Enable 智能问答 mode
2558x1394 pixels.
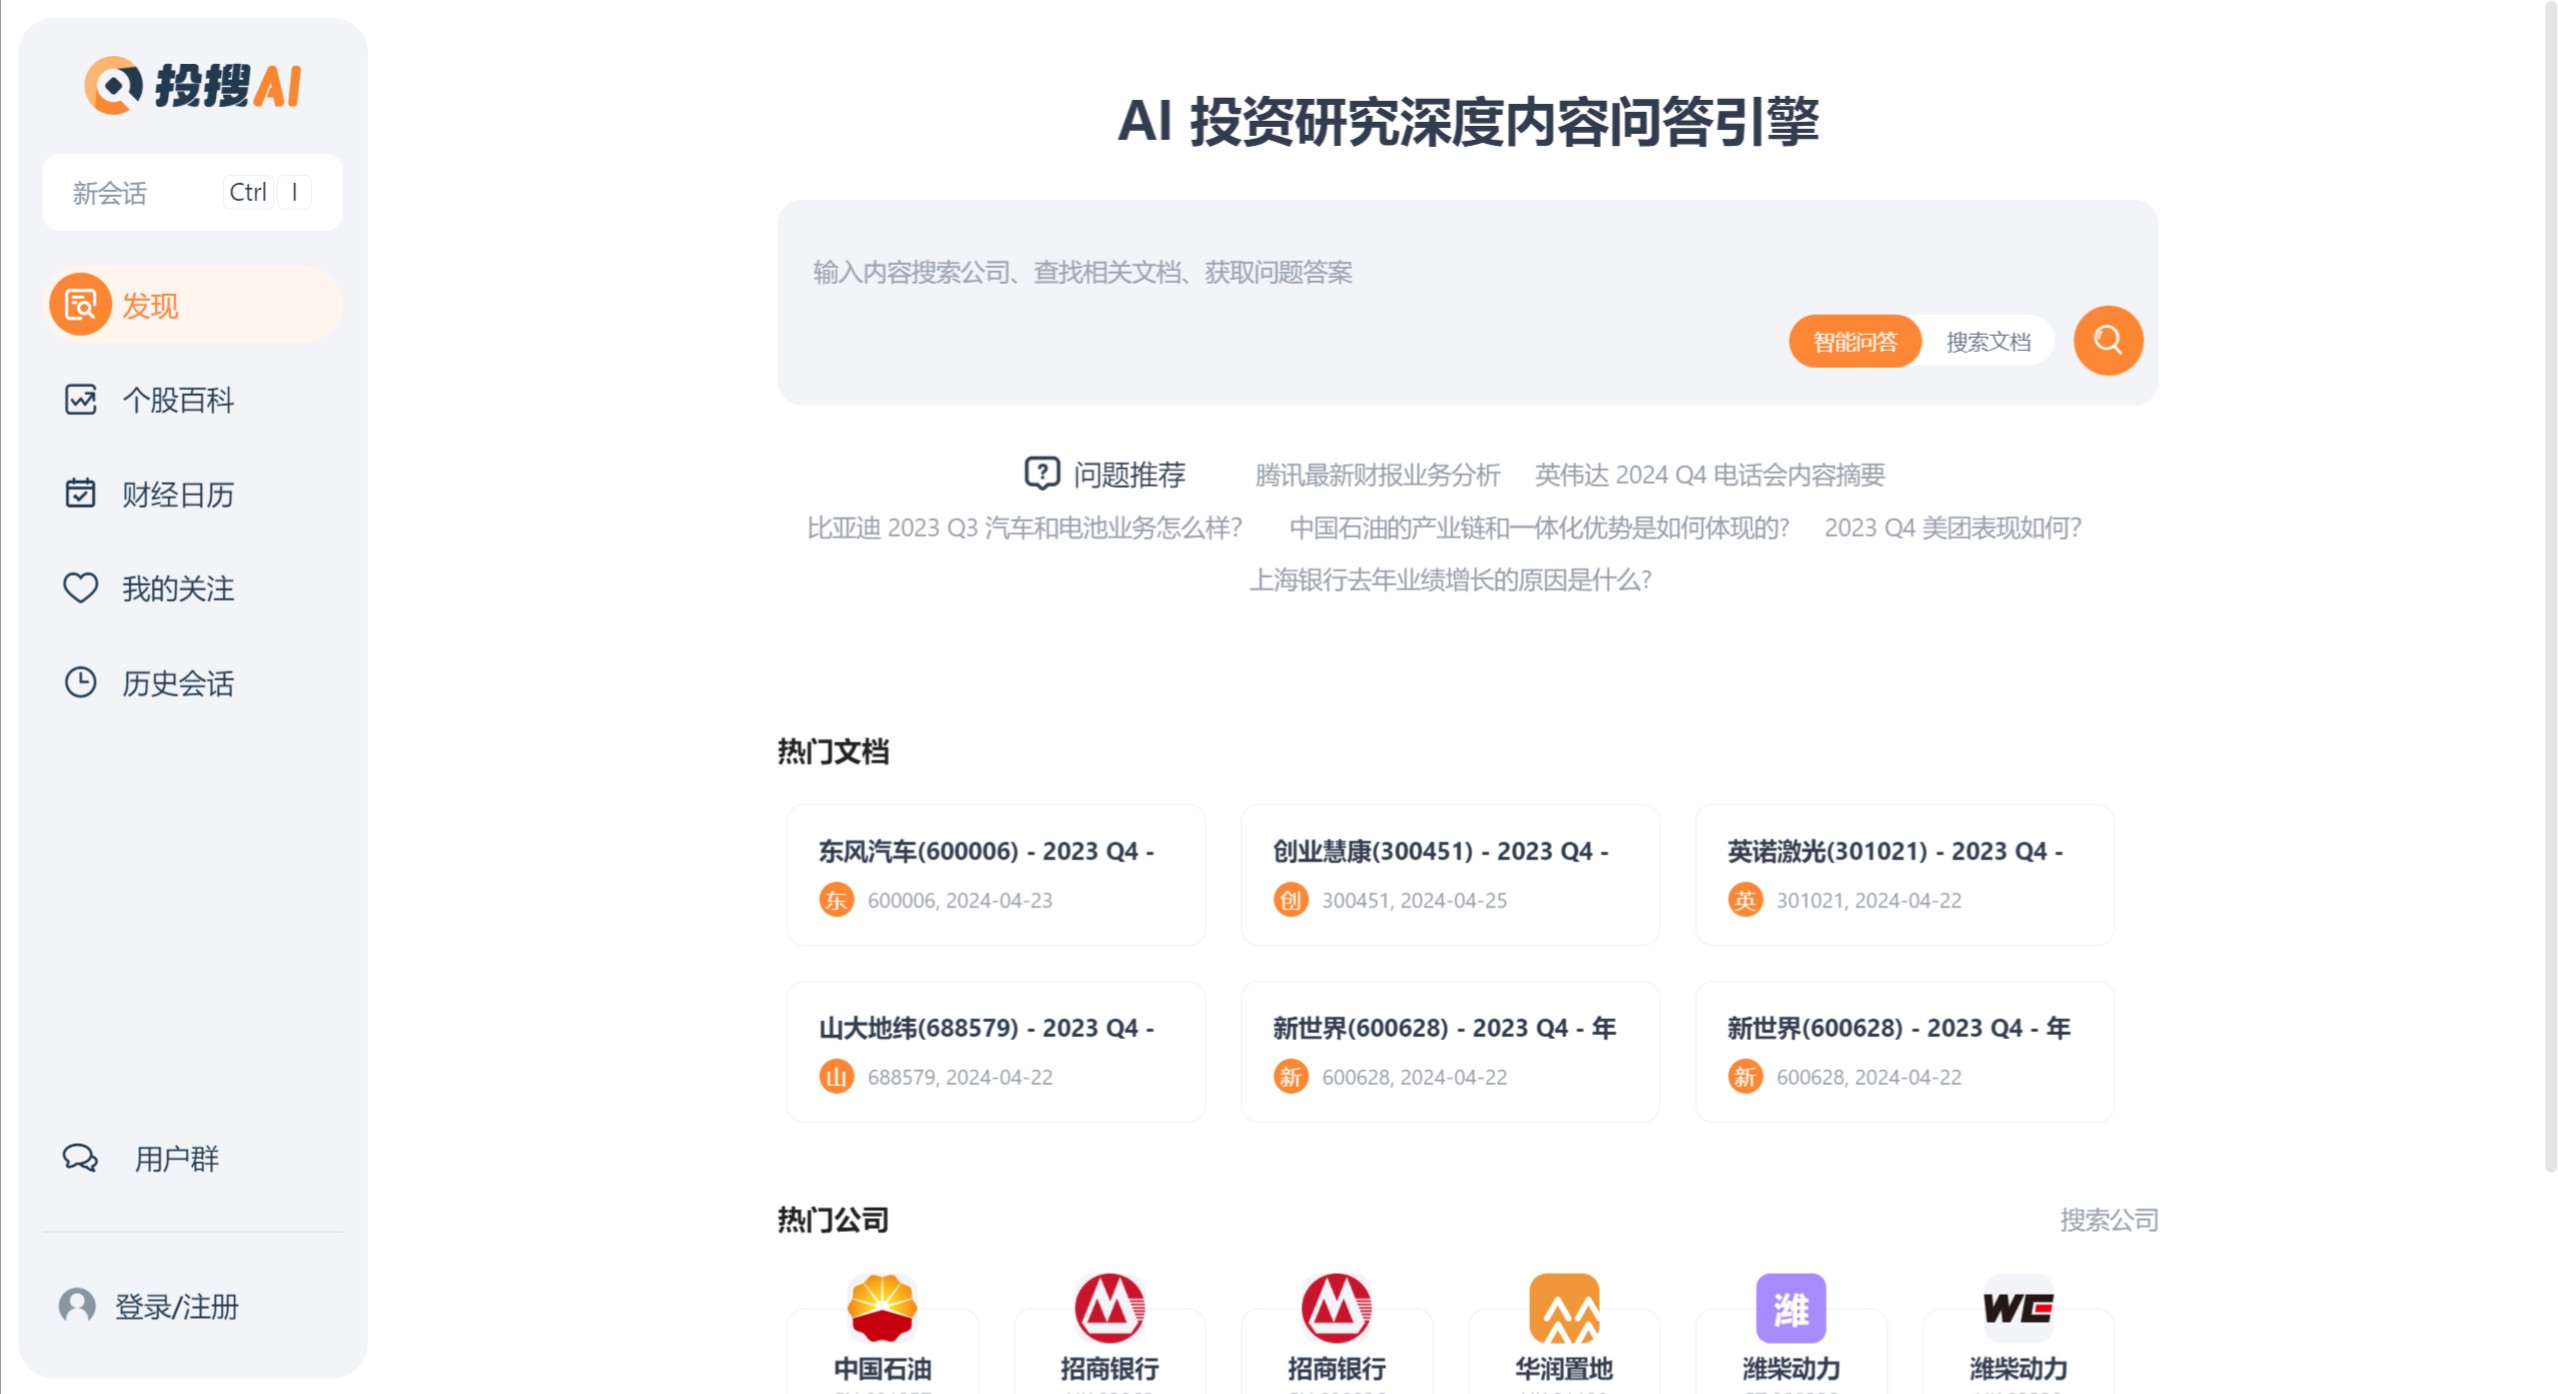click(1855, 341)
